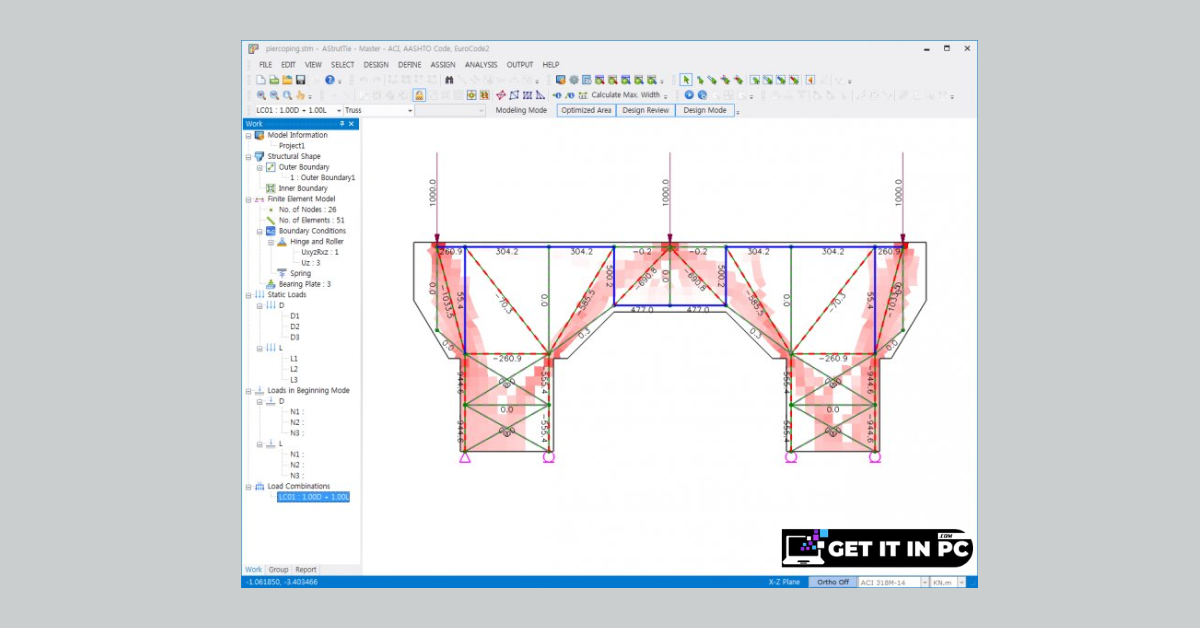This screenshot has width=1200, height=628.
Task: Click the grey gear settings icon
Action: click(x=574, y=80)
